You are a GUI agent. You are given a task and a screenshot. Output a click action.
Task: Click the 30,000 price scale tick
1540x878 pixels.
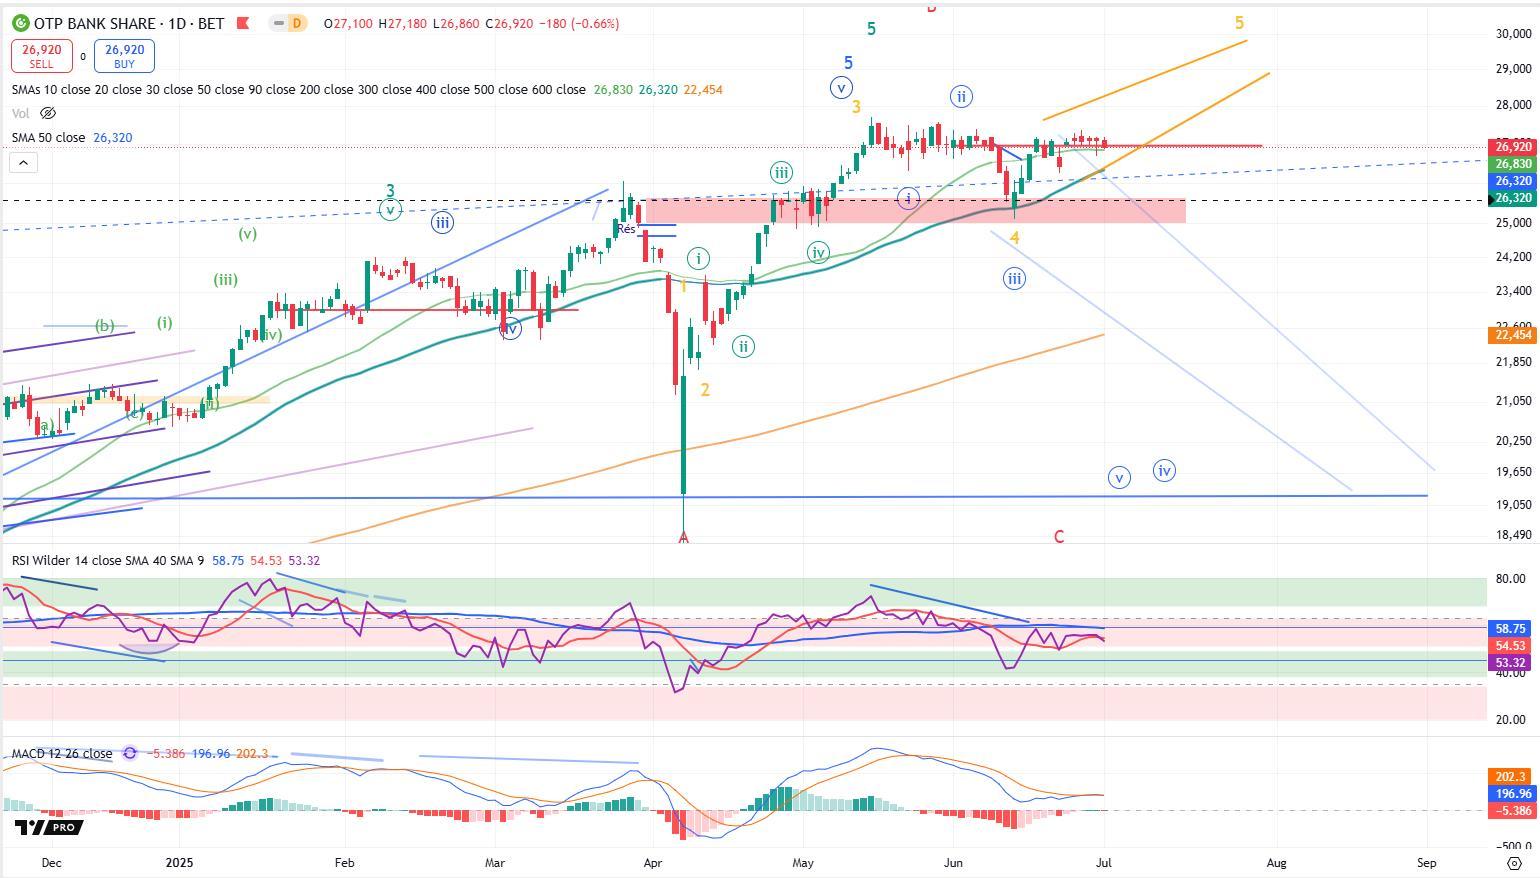1514,34
